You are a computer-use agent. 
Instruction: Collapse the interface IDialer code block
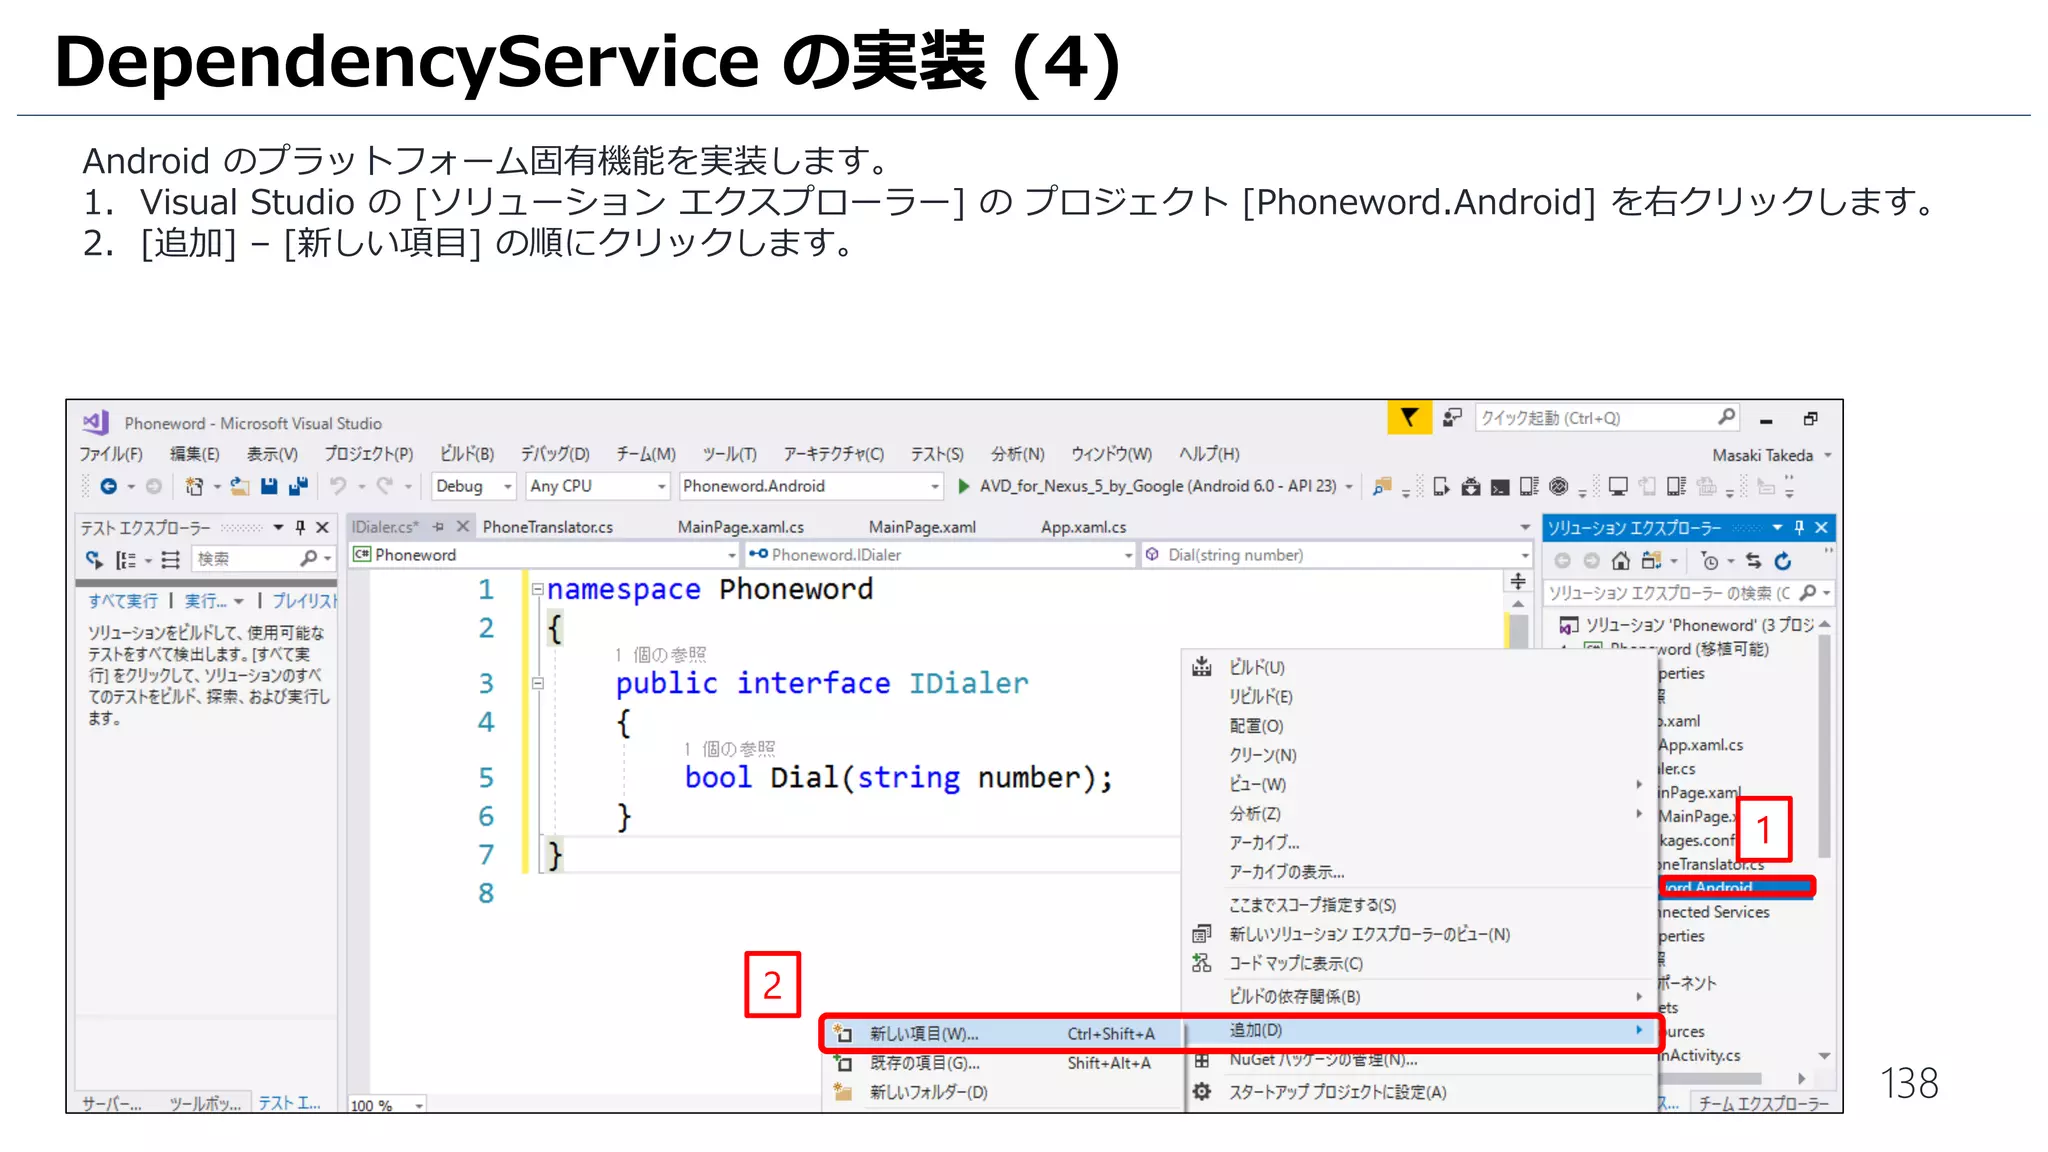[538, 683]
